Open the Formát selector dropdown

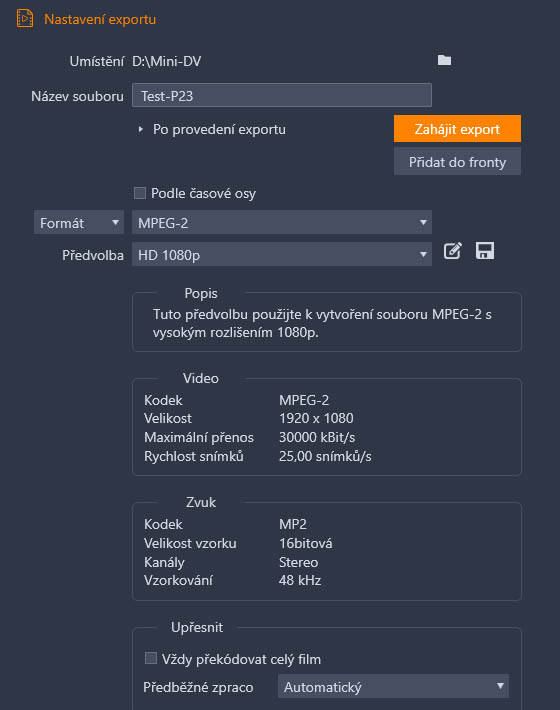tap(79, 223)
